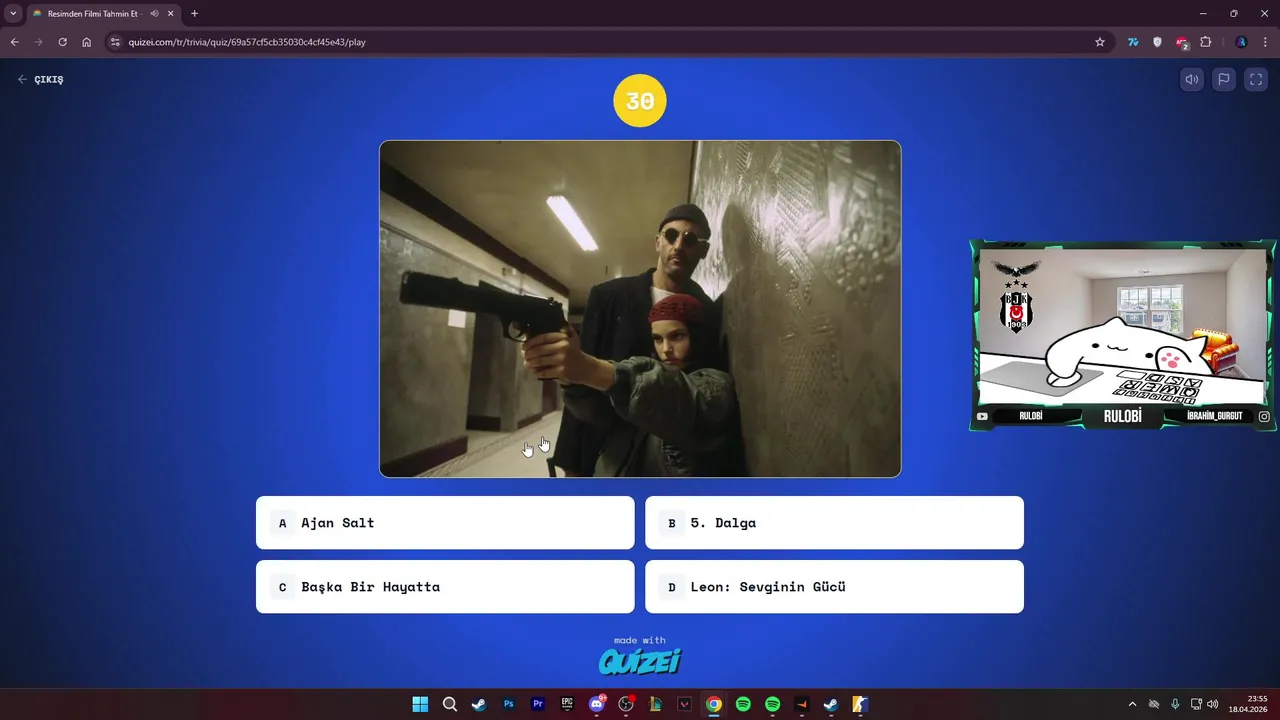The width and height of the screenshot is (1280, 720).
Task: Choose answer B 5. Dalga
Action: [834, 523]
